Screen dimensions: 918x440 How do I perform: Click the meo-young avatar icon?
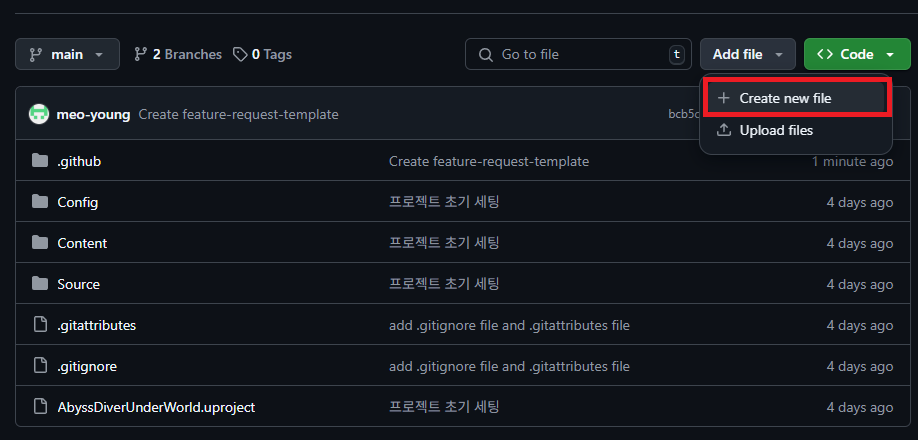tap(39, 114)
